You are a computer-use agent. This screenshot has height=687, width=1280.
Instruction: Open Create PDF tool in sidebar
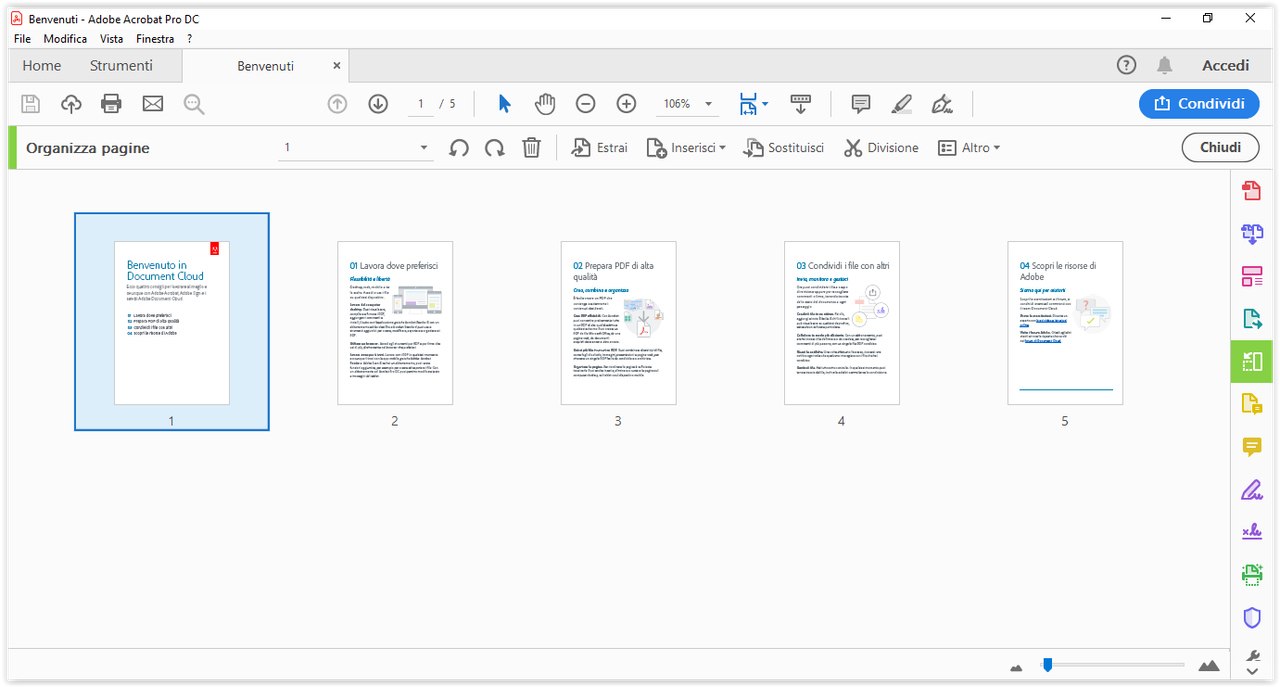pos(1252,191)
